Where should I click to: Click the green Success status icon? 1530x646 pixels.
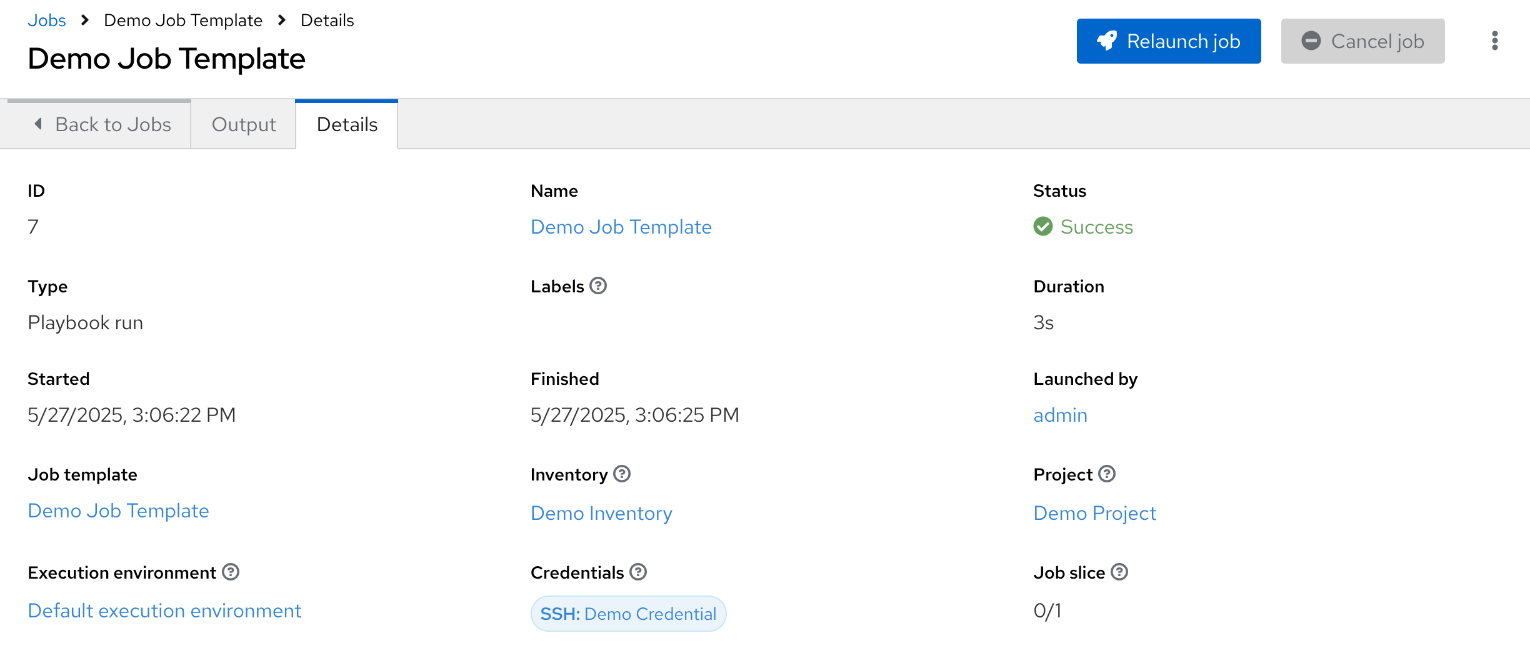[x=1042, y=226]
